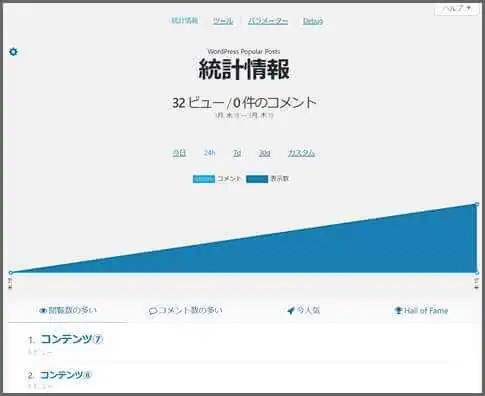Click the chart data point at the right peak

(x=477, y=204)
